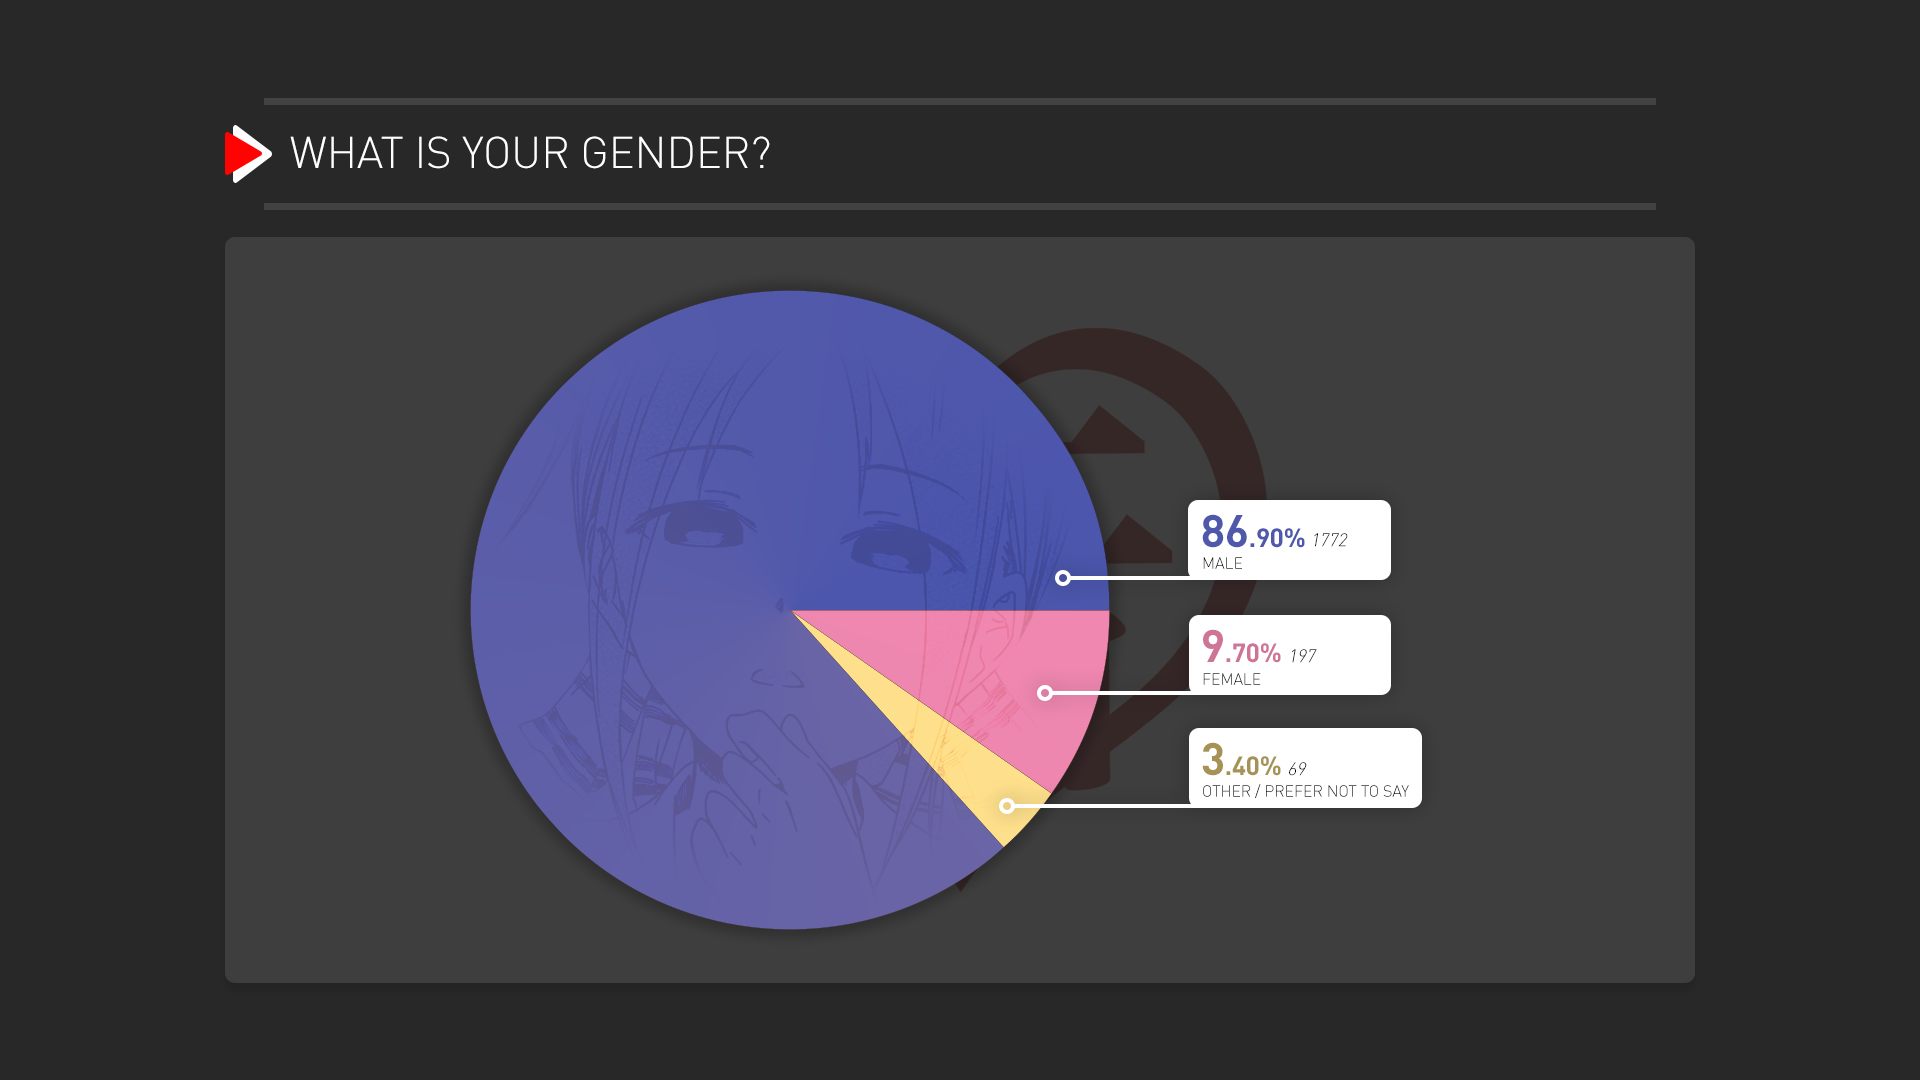Click the 197 respondent count

tap(1302, 656)
